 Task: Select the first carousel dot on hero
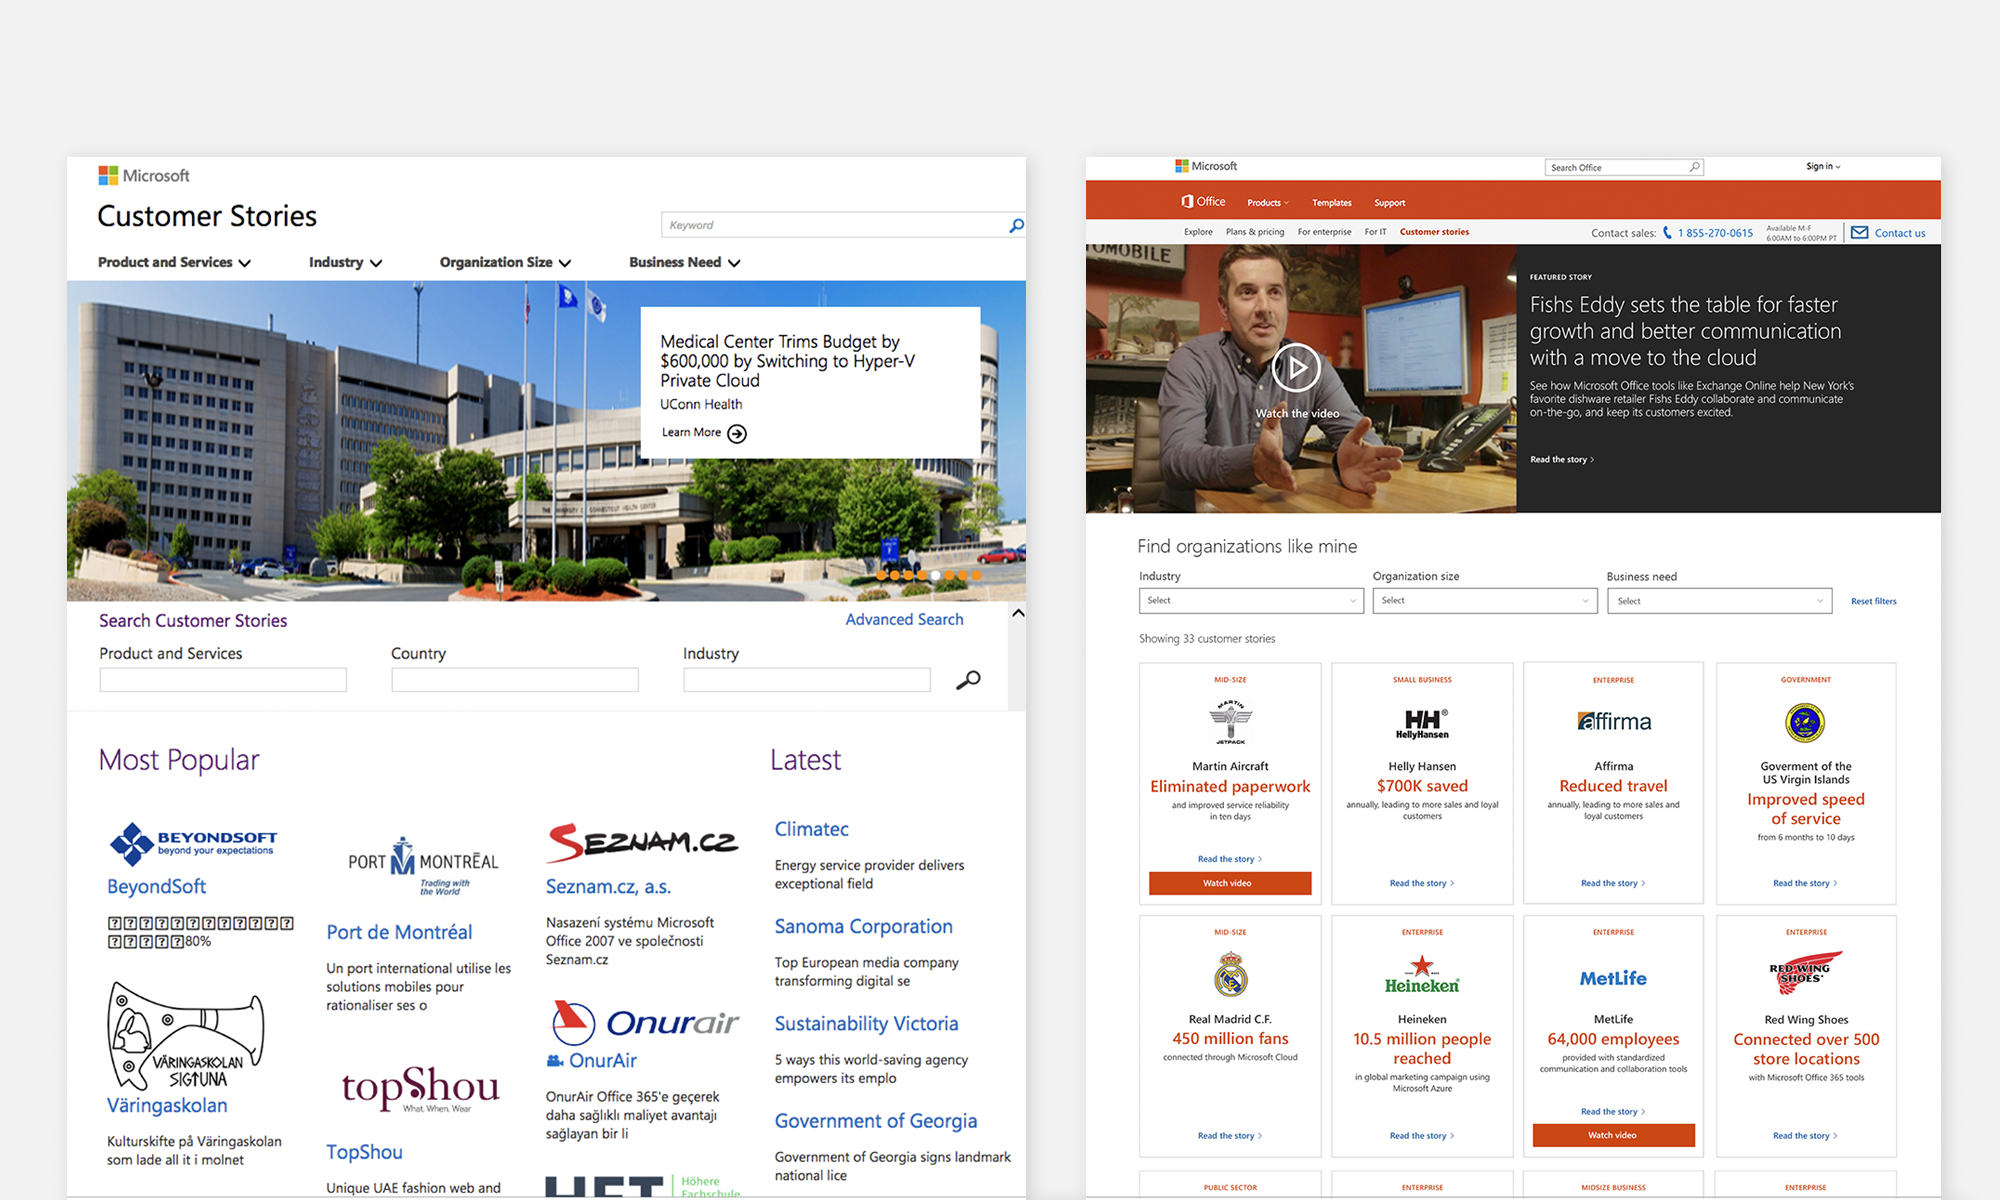(x=882, y=575)
